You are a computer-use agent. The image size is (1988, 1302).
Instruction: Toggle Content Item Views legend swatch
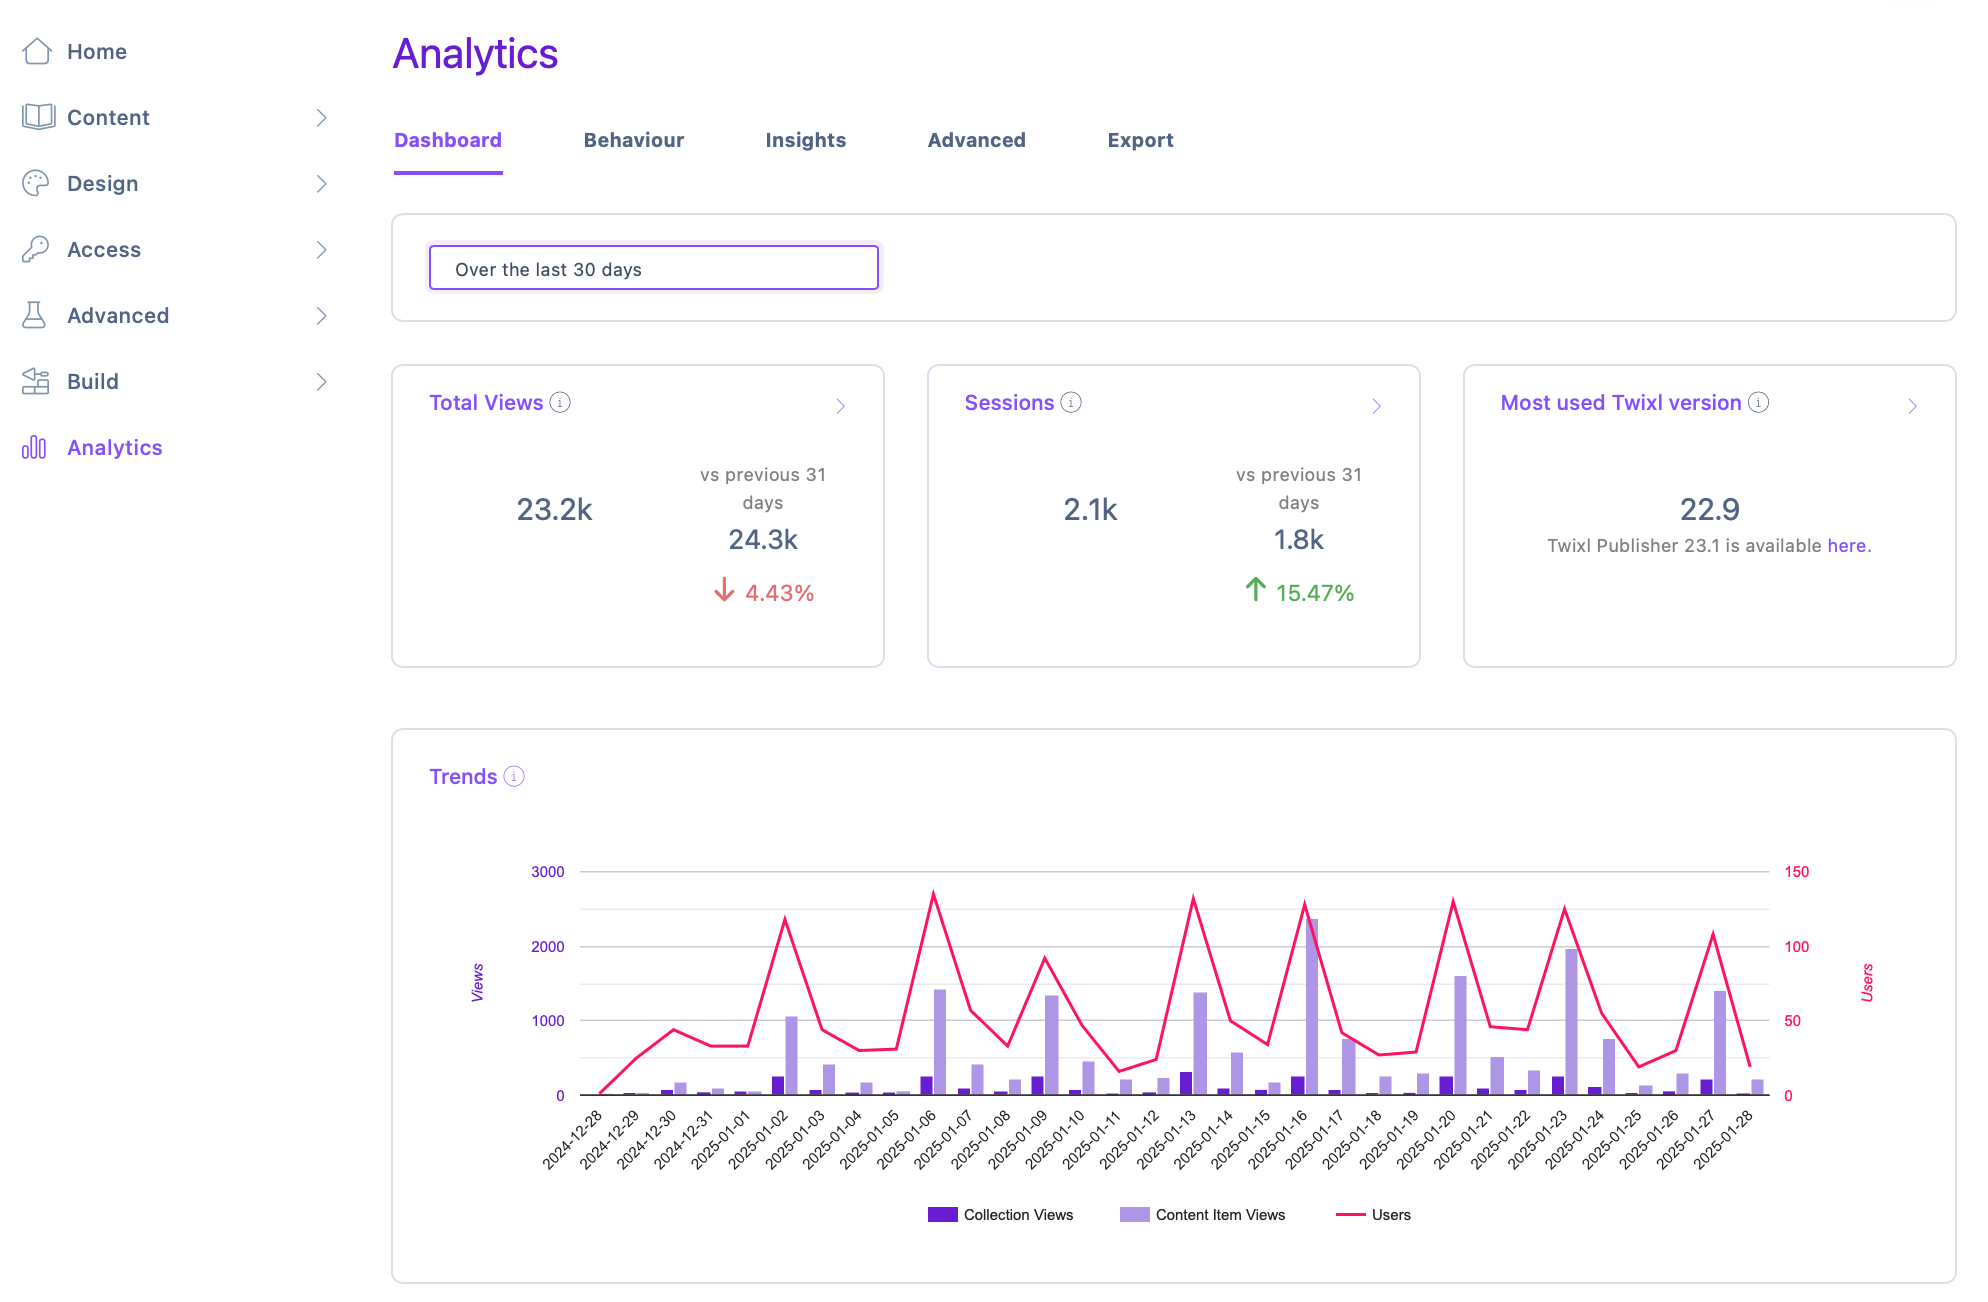coord(1135,1215)
